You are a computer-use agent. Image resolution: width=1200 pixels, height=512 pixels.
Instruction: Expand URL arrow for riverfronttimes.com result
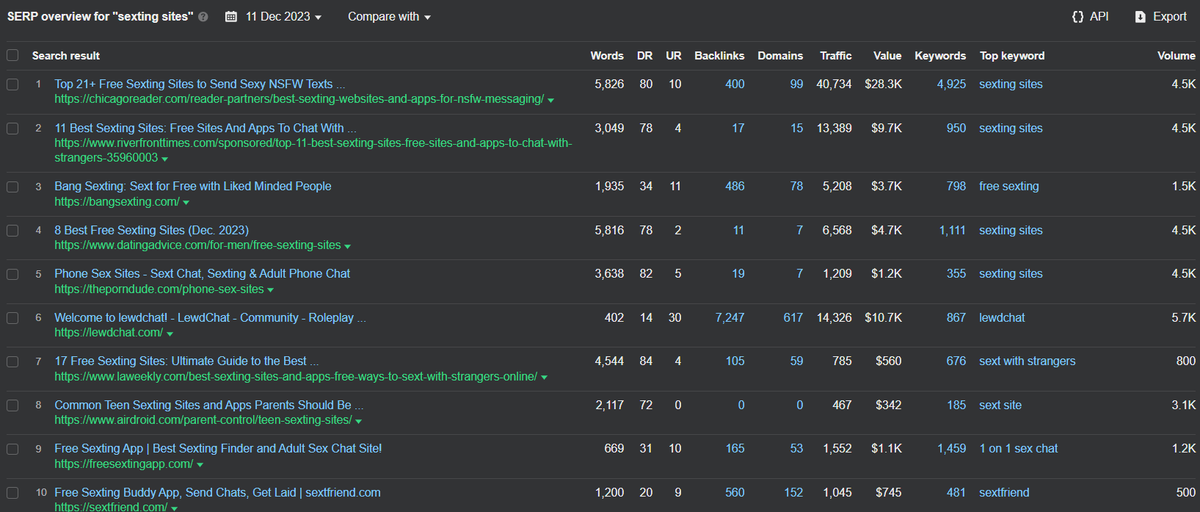[x=165, y=159]
